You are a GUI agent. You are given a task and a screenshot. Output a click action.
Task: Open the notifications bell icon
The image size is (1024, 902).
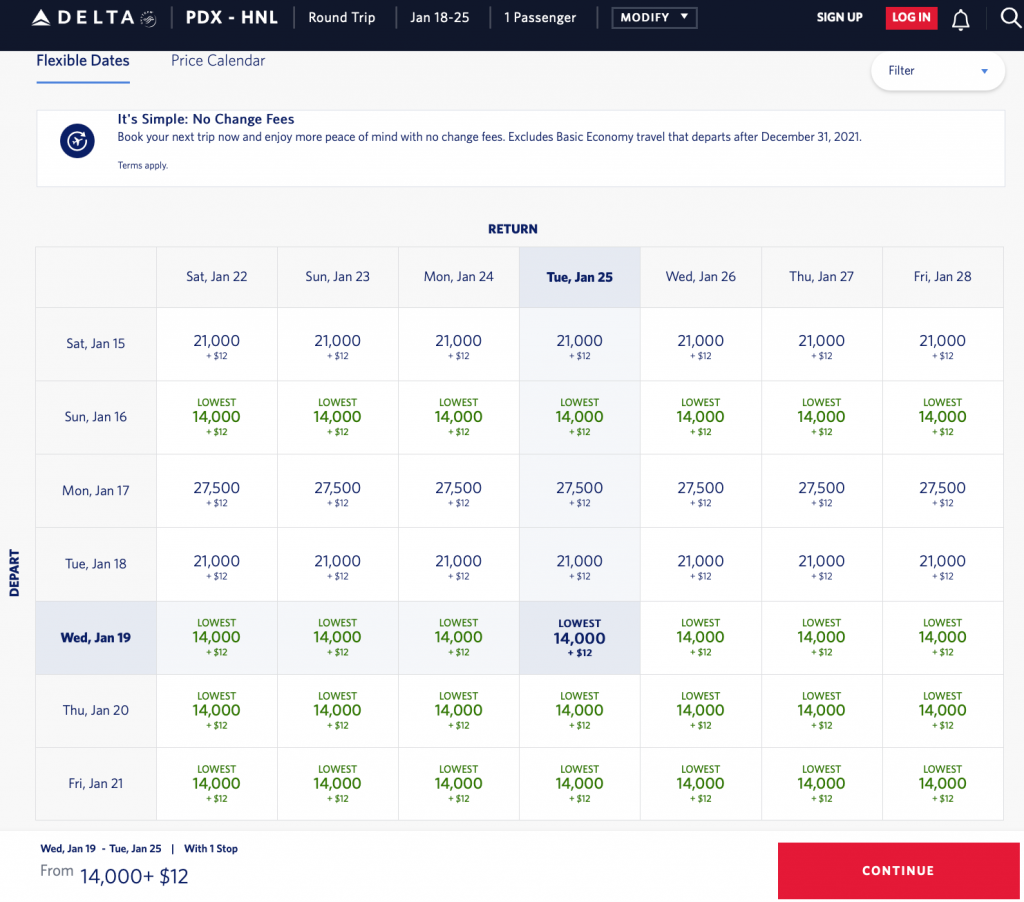[960, 18]
